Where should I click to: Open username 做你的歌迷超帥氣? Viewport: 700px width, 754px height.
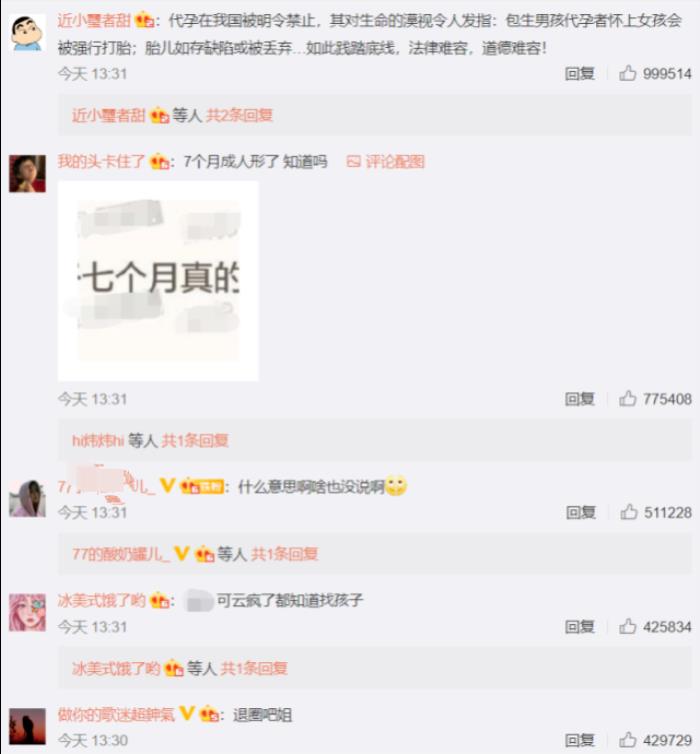[116, 715]
